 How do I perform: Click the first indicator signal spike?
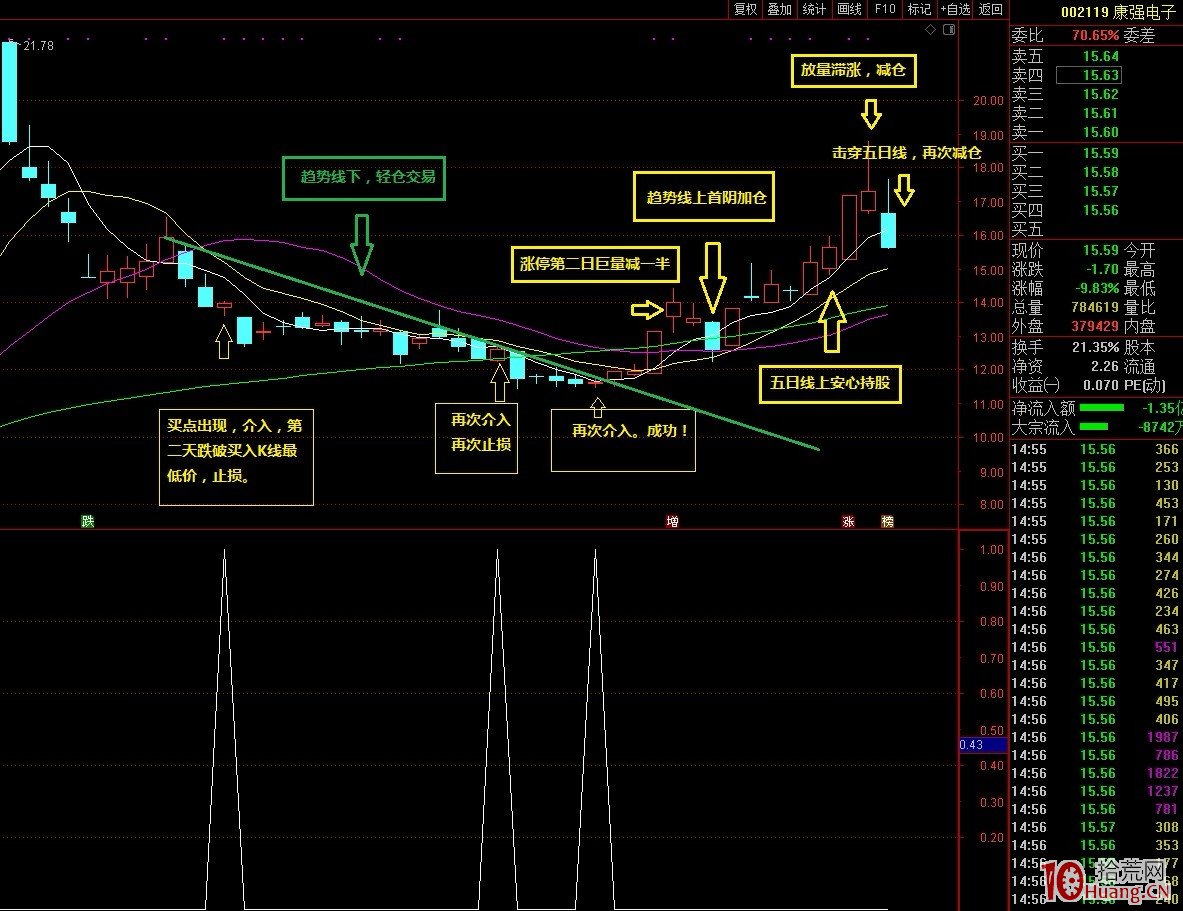[224, 728]
